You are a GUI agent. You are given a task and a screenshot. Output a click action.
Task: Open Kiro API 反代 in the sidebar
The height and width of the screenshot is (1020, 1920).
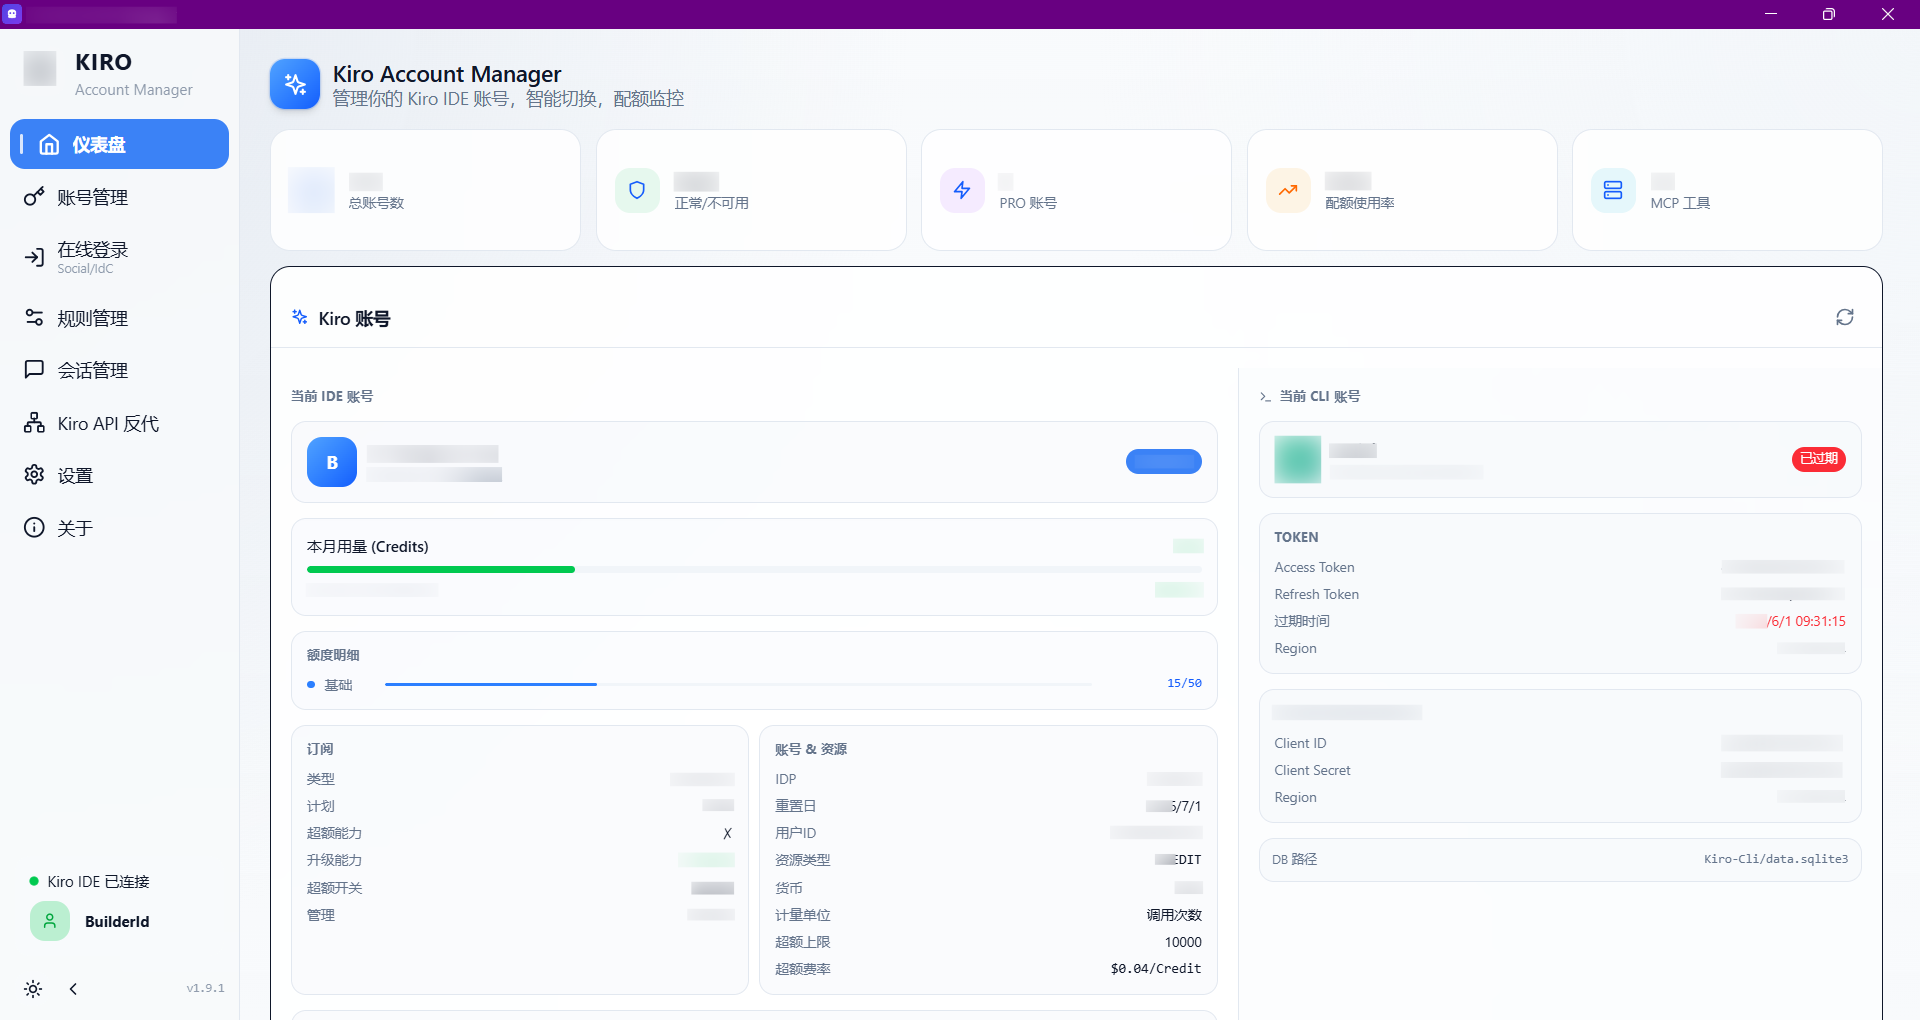click(119, 423)
